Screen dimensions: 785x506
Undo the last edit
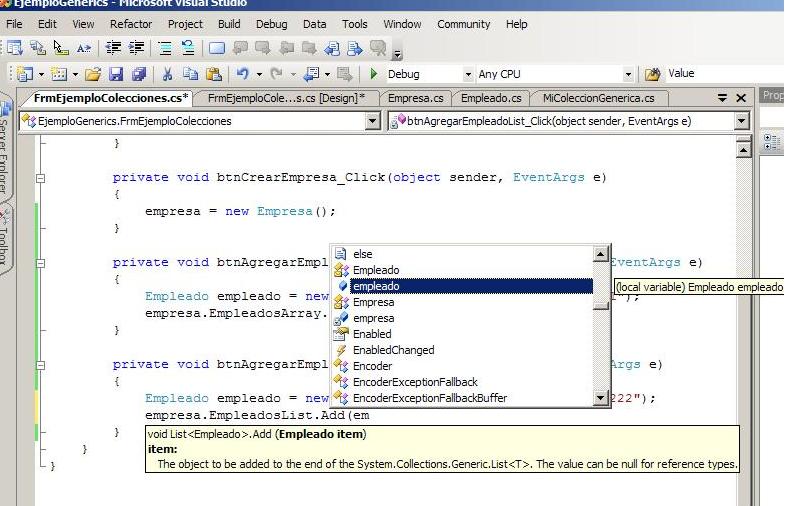pyautogui.click(x=243, y=74)
